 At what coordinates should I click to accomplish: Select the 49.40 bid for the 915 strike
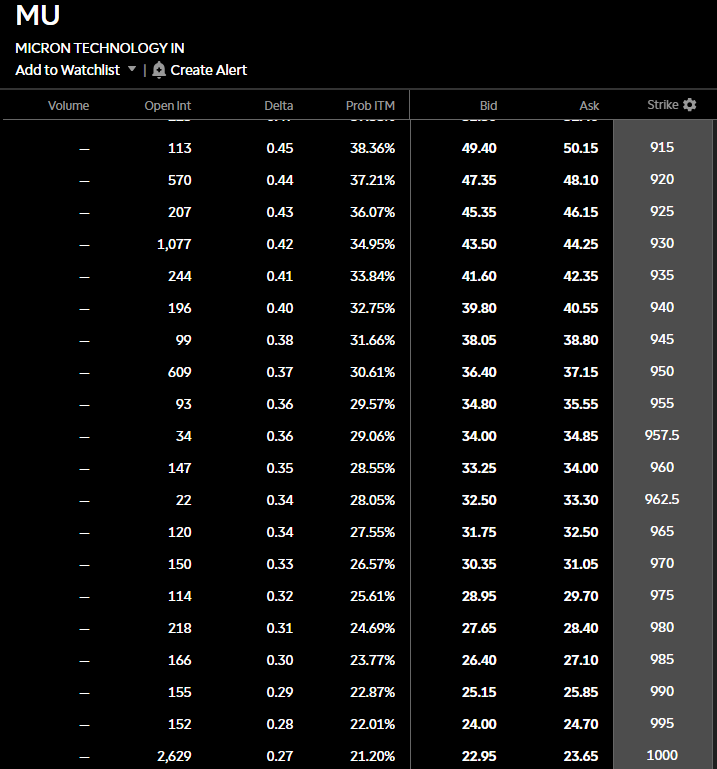[479, 148]
